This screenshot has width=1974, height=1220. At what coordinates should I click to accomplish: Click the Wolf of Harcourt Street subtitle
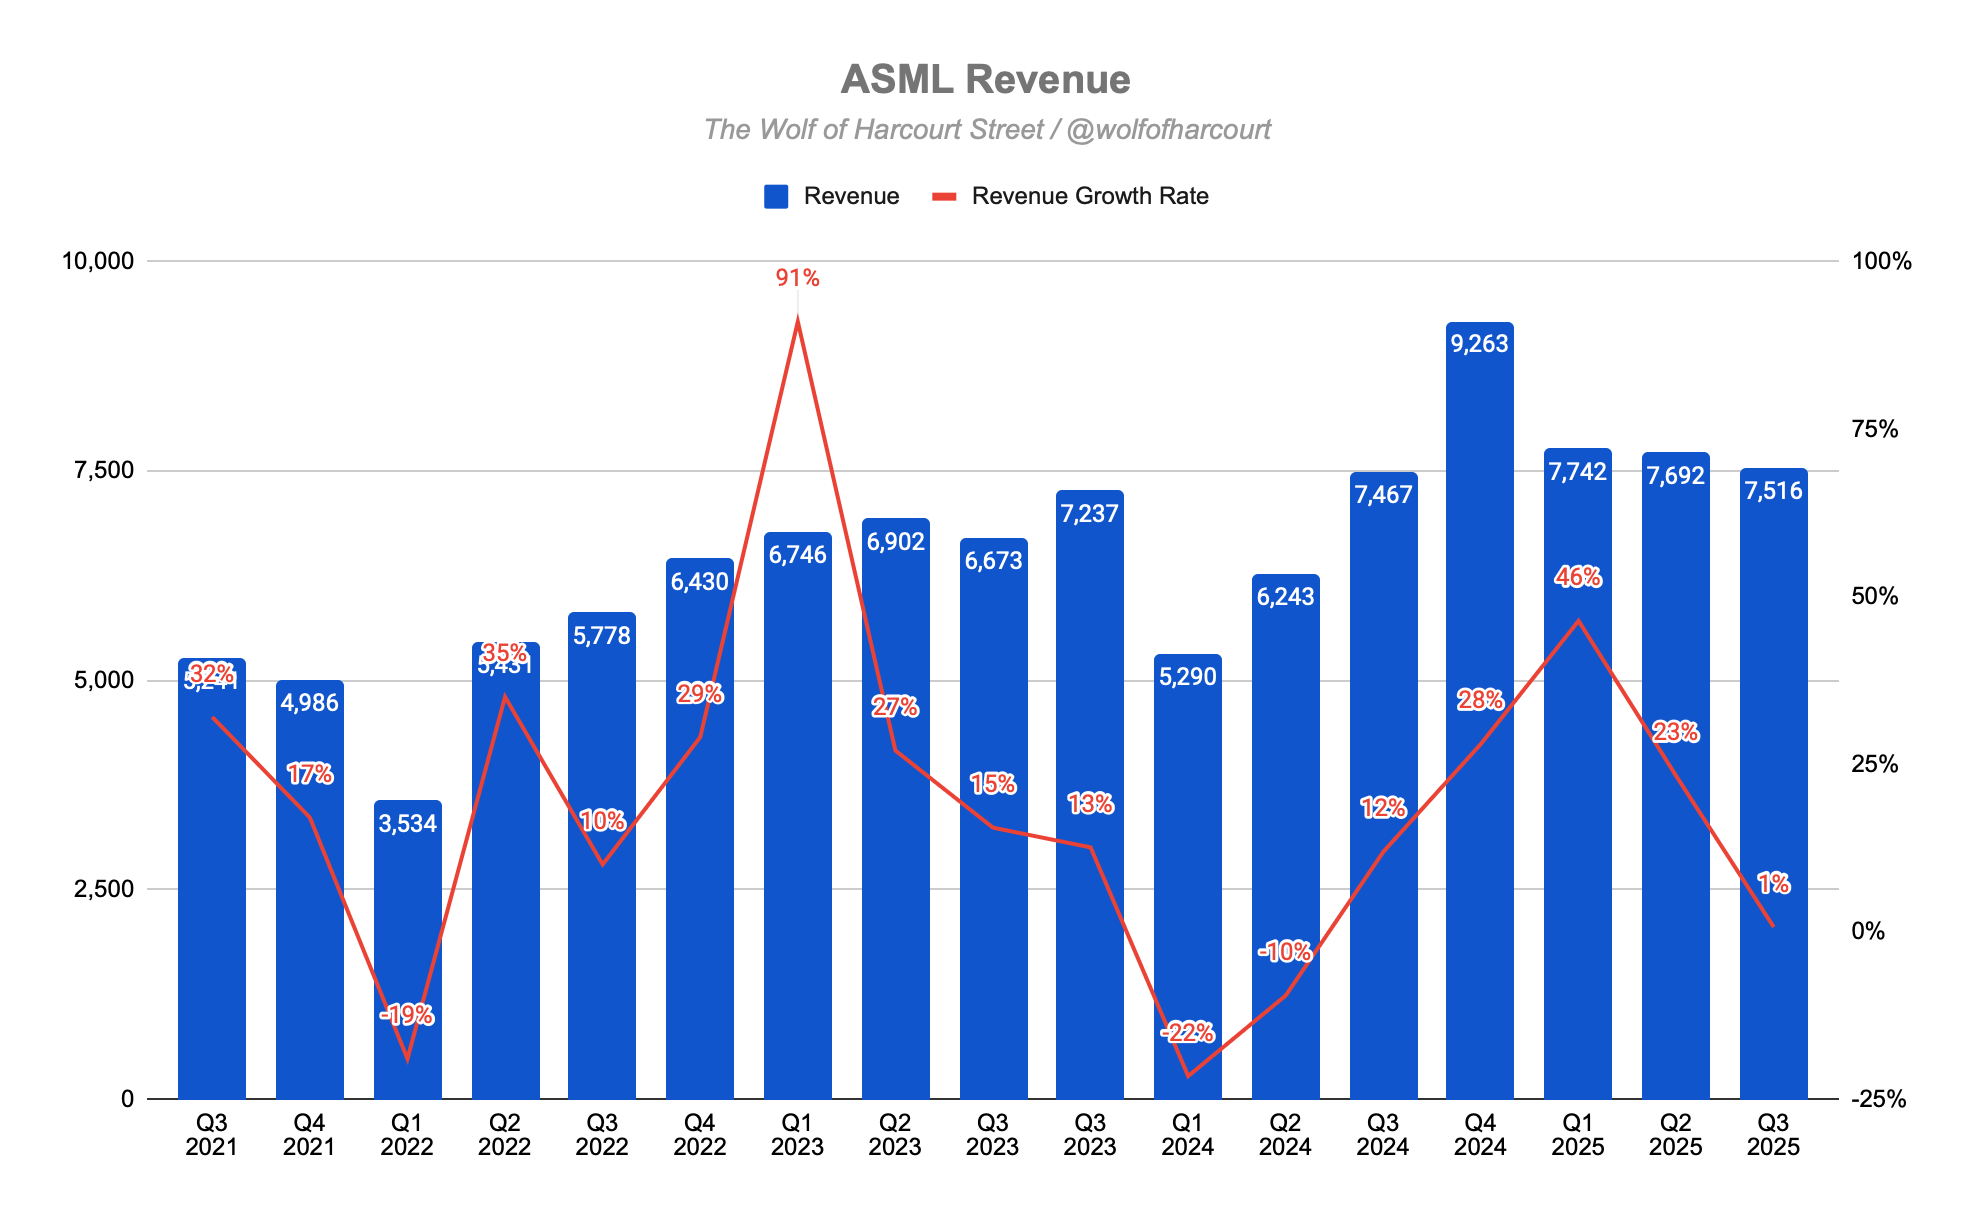(x=987, y=130)
